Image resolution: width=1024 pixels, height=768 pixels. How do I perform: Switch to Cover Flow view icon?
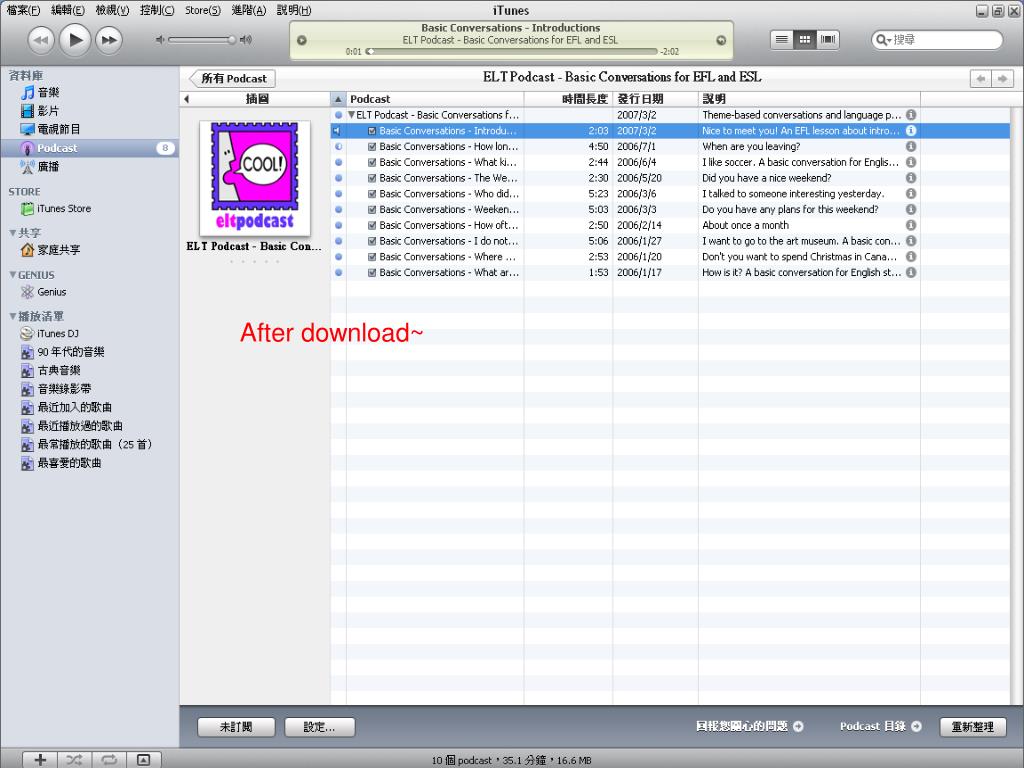click(x=827, y=40)
